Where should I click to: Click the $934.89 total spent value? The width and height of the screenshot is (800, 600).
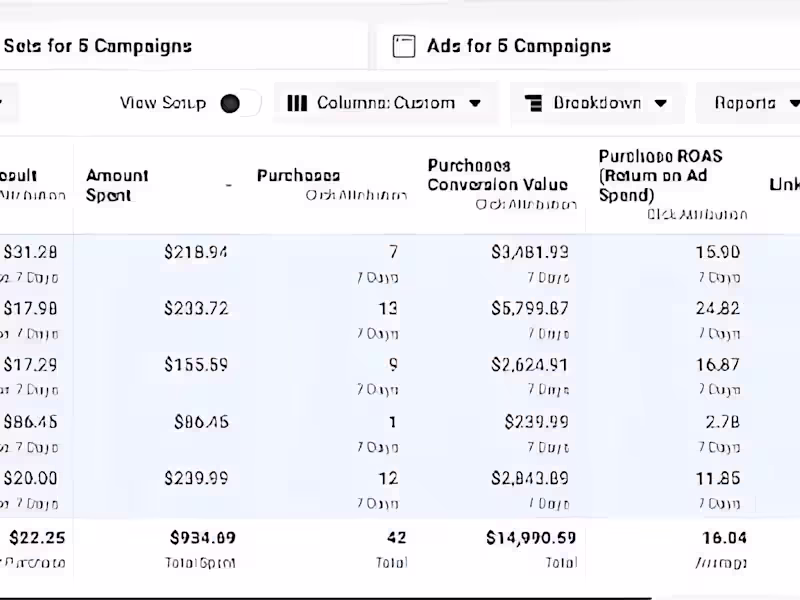click(203, 538)
